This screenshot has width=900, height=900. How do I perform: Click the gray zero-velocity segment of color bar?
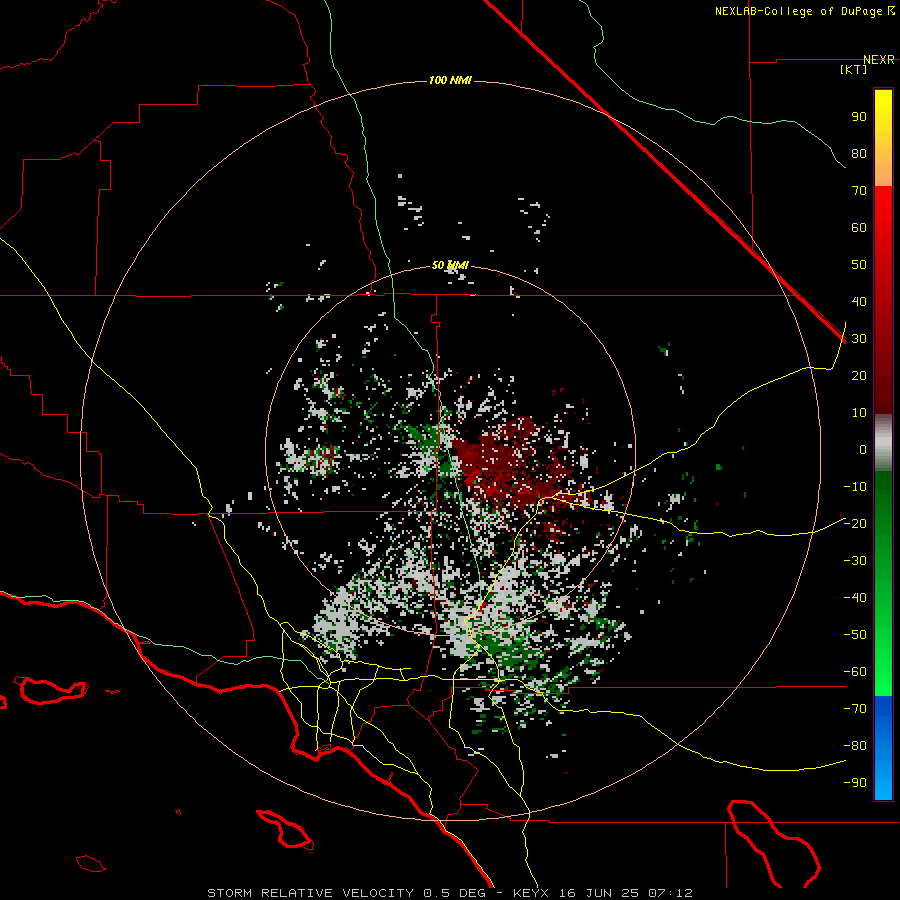(x=883, y=443)
